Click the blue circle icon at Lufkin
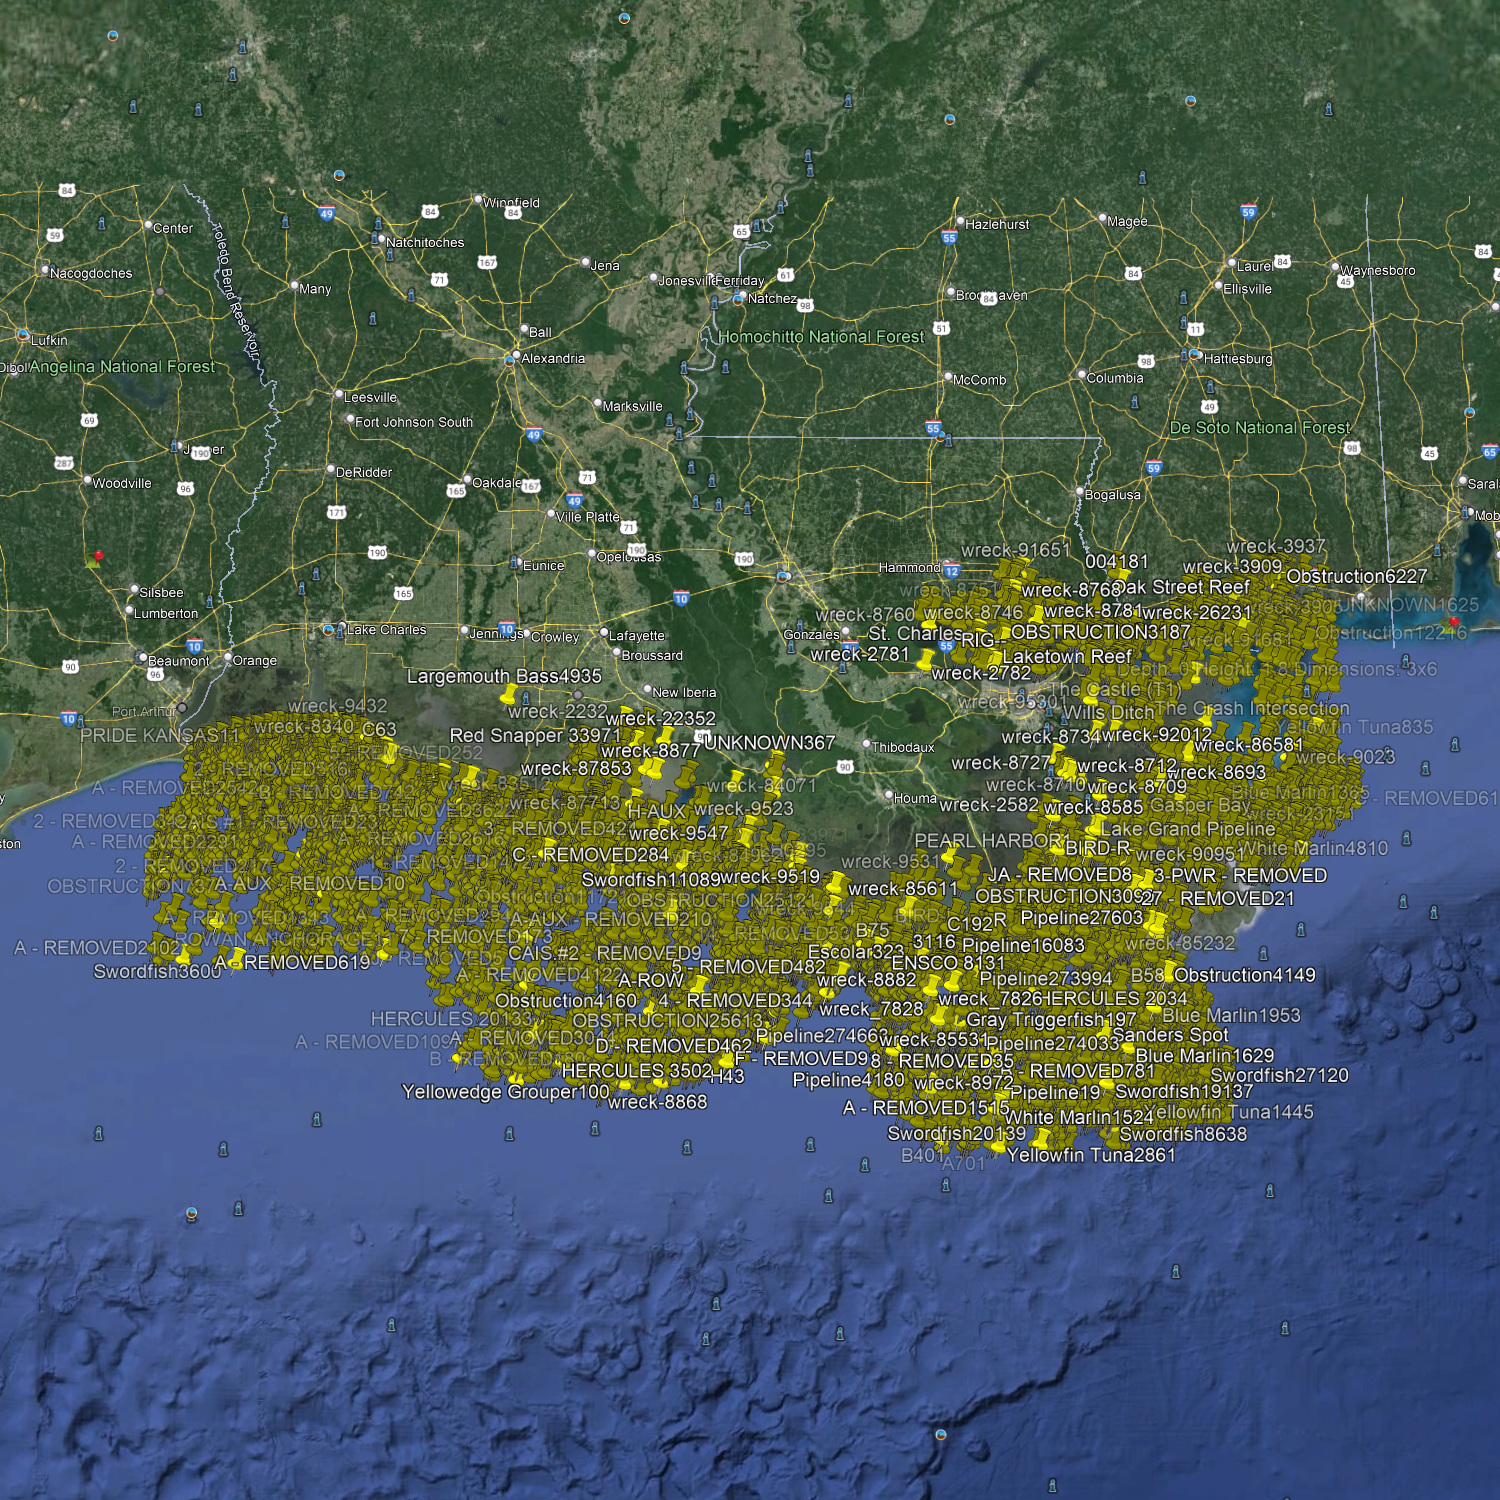Image resolution: width=1500 pixels, height=1500 pixels. pos(23,334)
